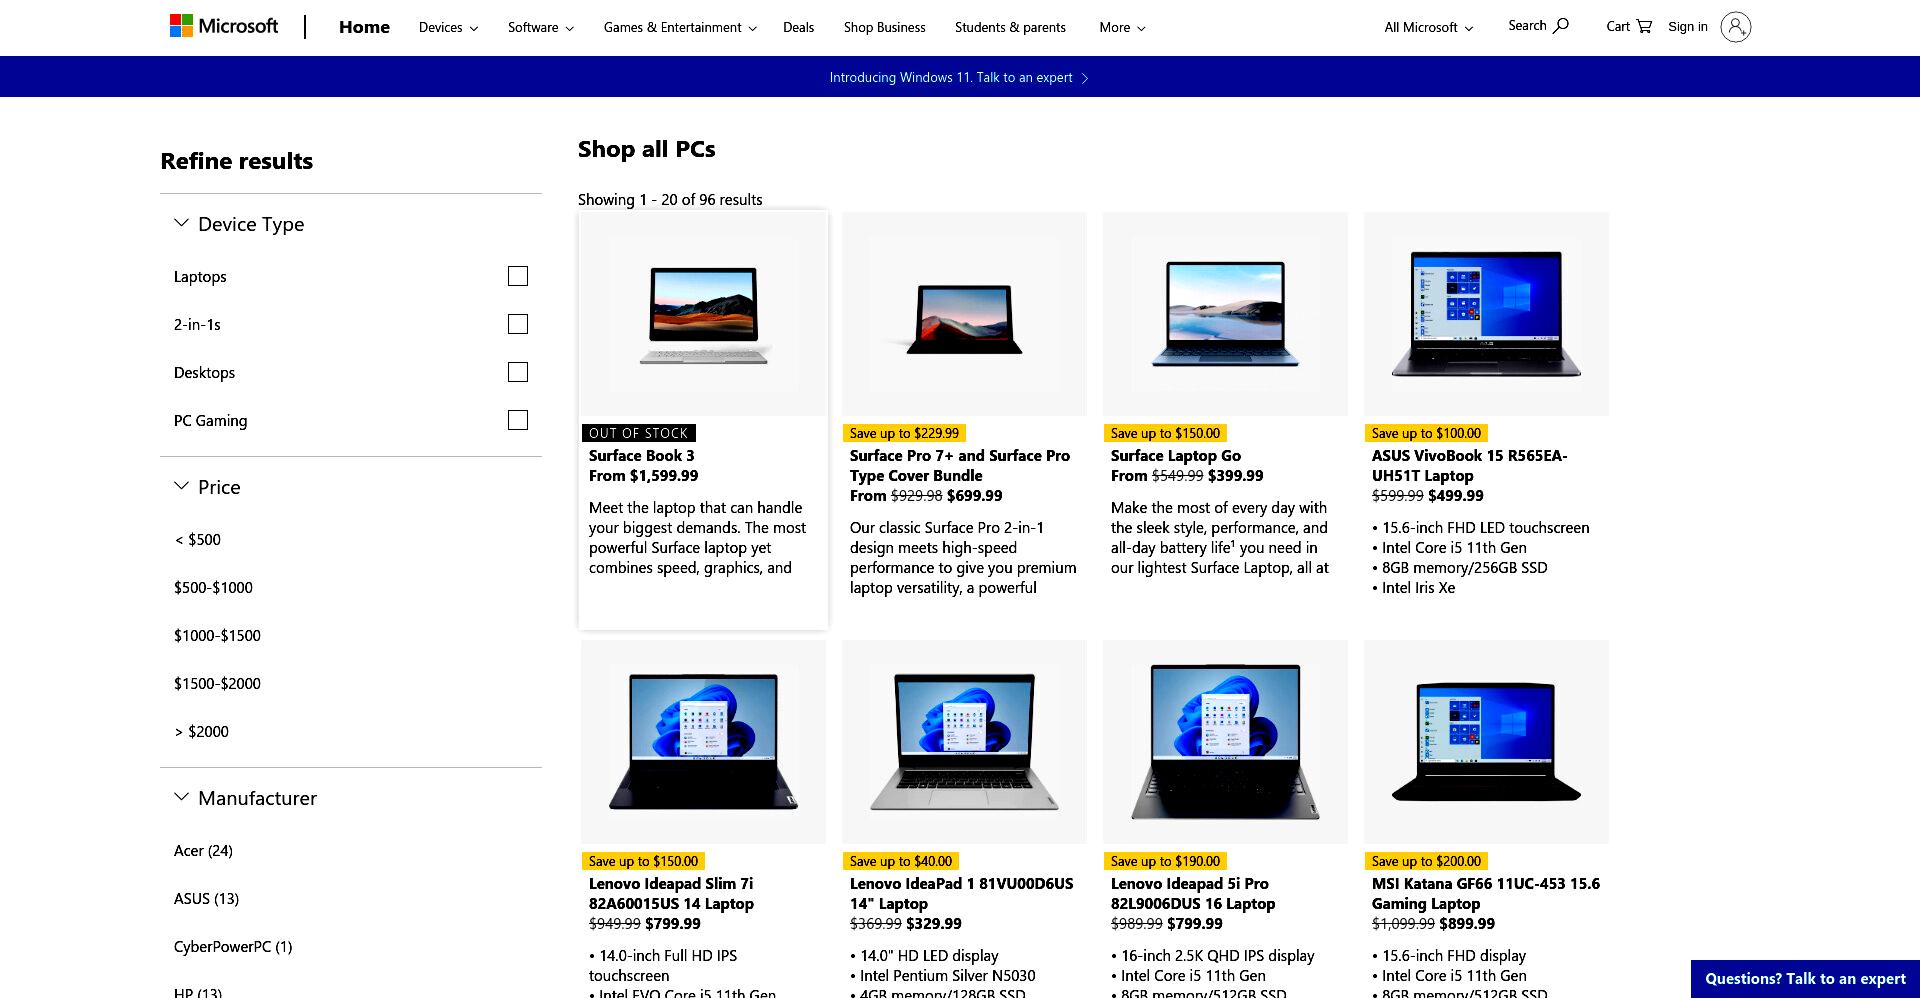Click the Microsoft logo
Screen dimensions: 1920x998
pos(224,26)
